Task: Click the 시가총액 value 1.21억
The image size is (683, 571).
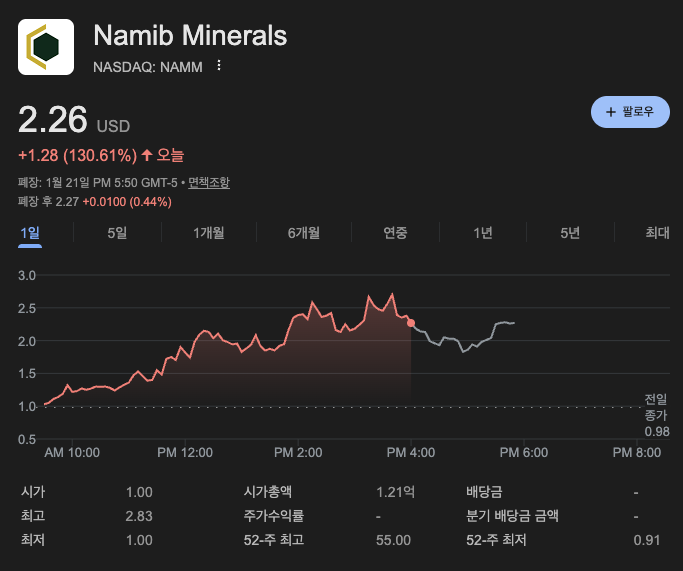Action: coord(396,492)
